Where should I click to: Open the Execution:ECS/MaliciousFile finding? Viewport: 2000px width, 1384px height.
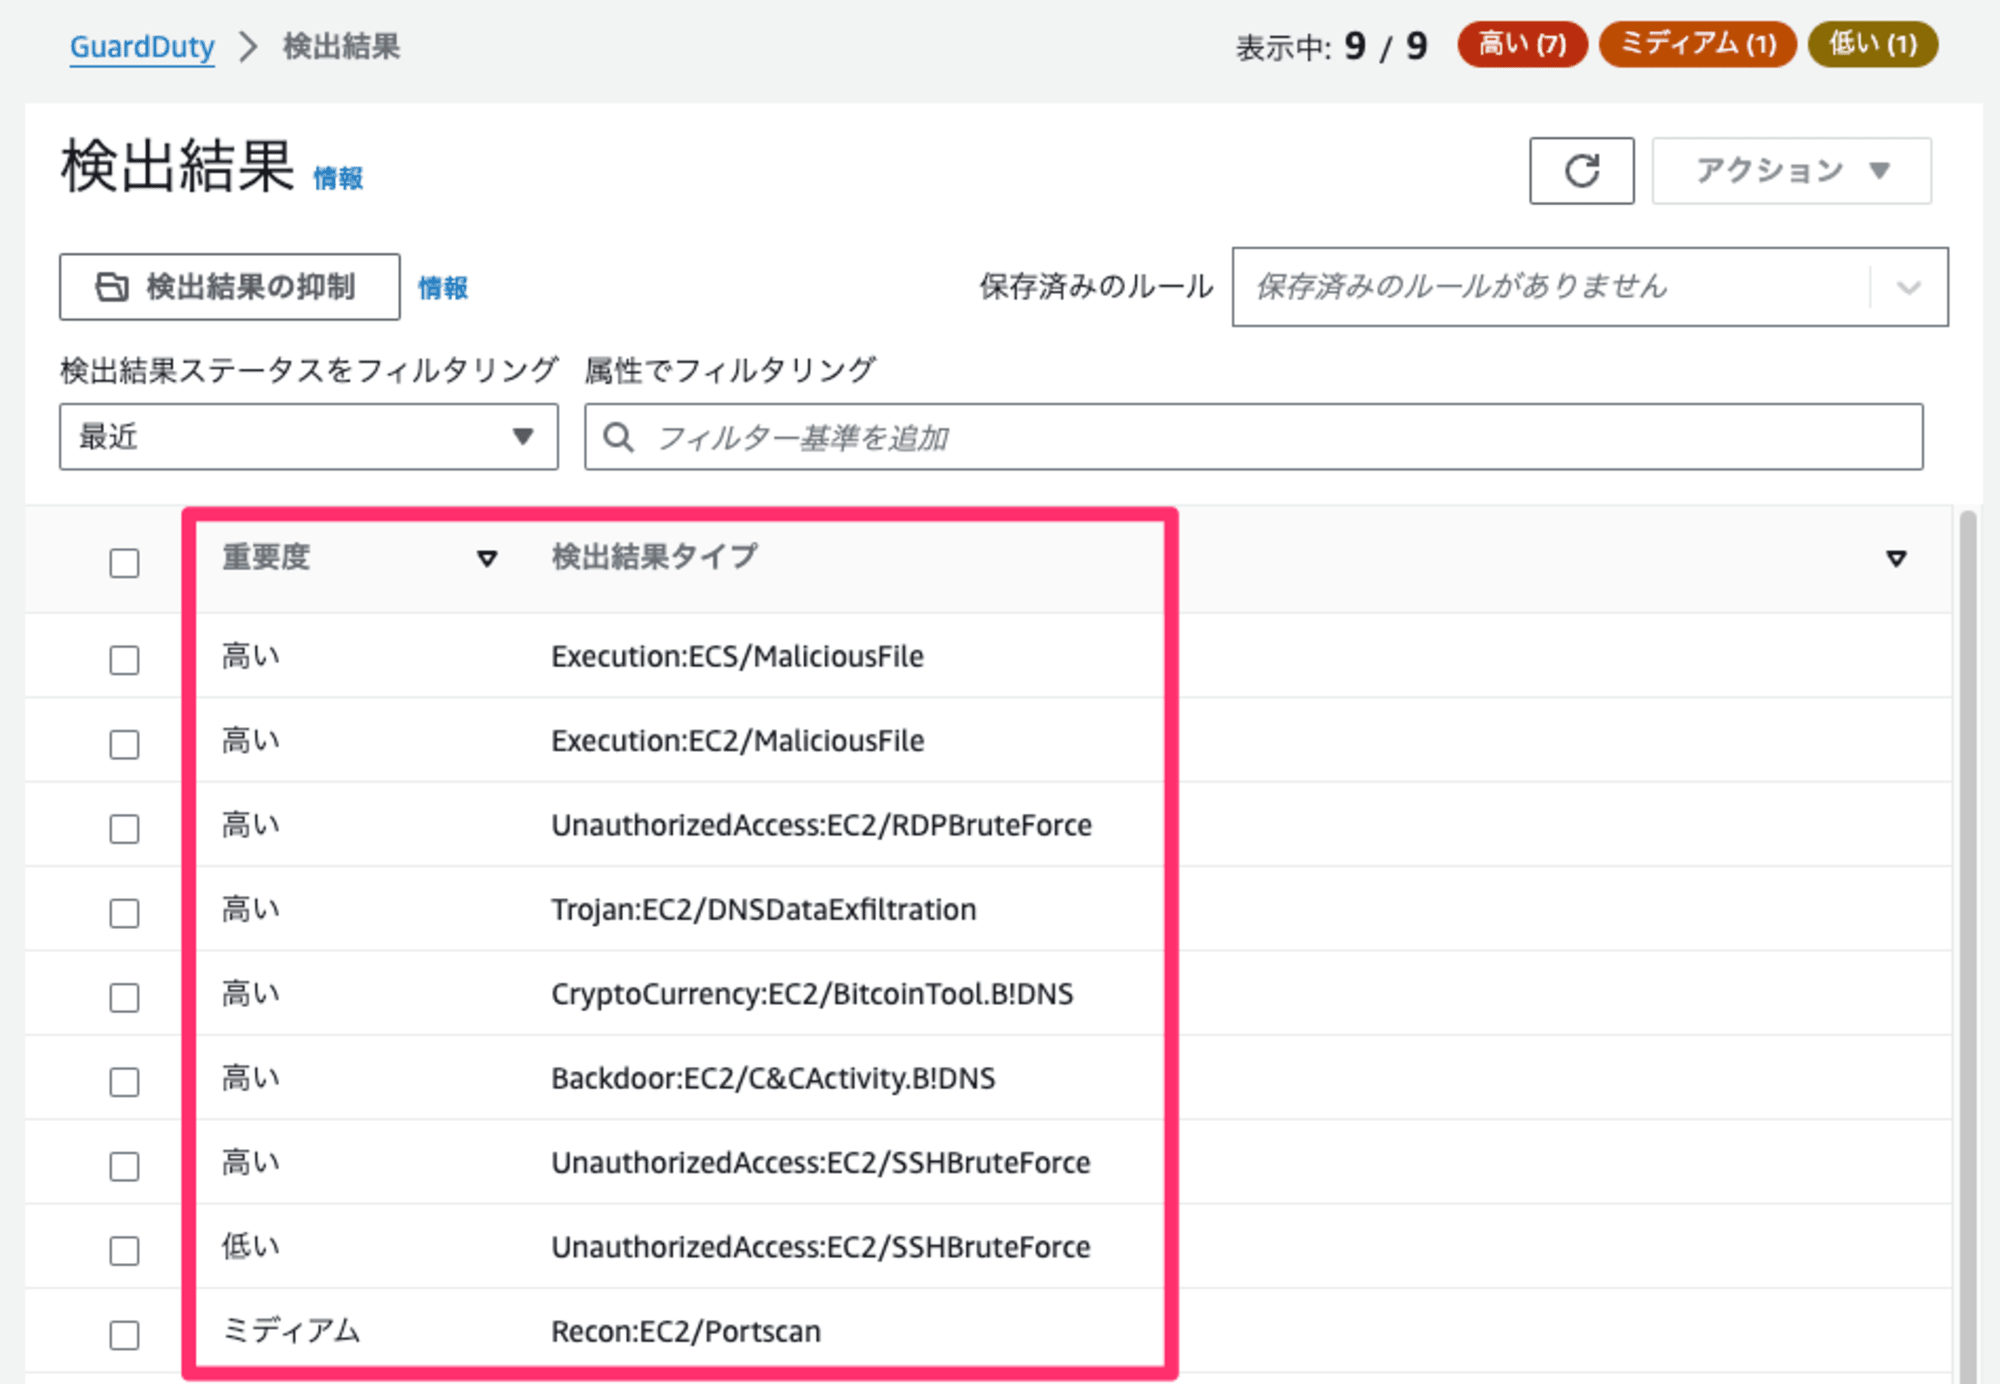737,657
